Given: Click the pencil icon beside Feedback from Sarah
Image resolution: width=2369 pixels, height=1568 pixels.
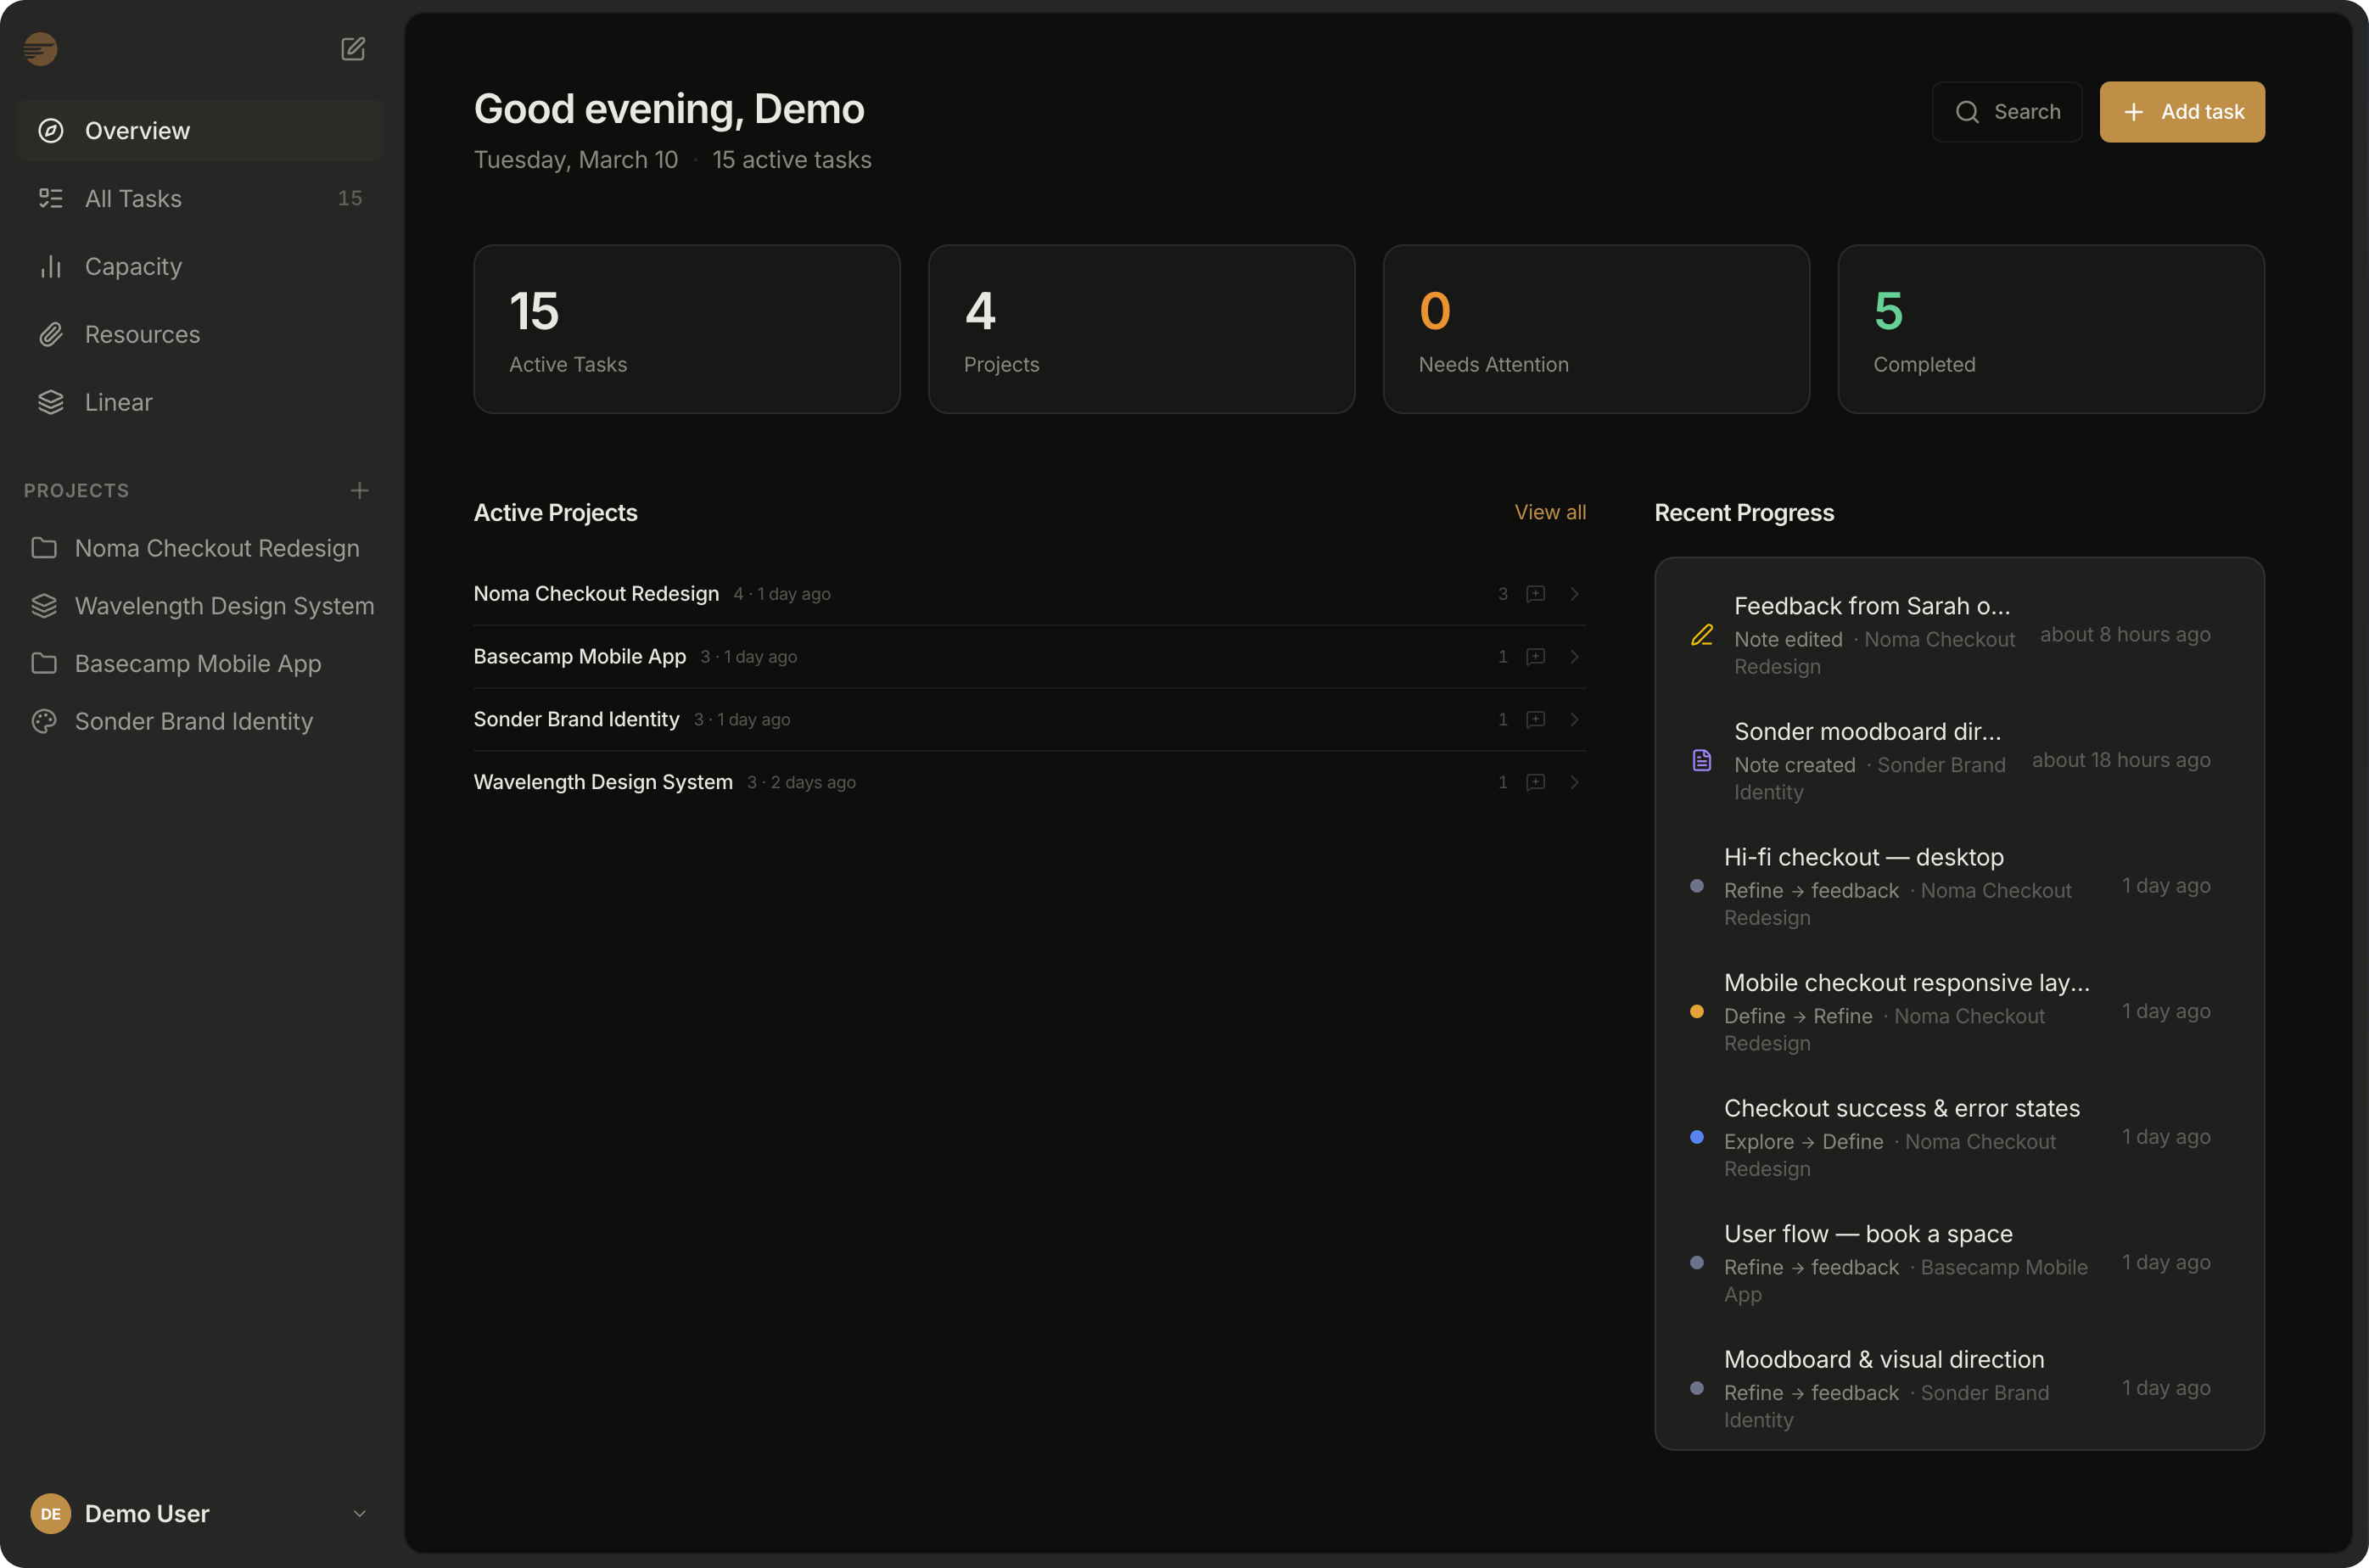Looking at the screenshot, I should click(x=1702, y=635).
